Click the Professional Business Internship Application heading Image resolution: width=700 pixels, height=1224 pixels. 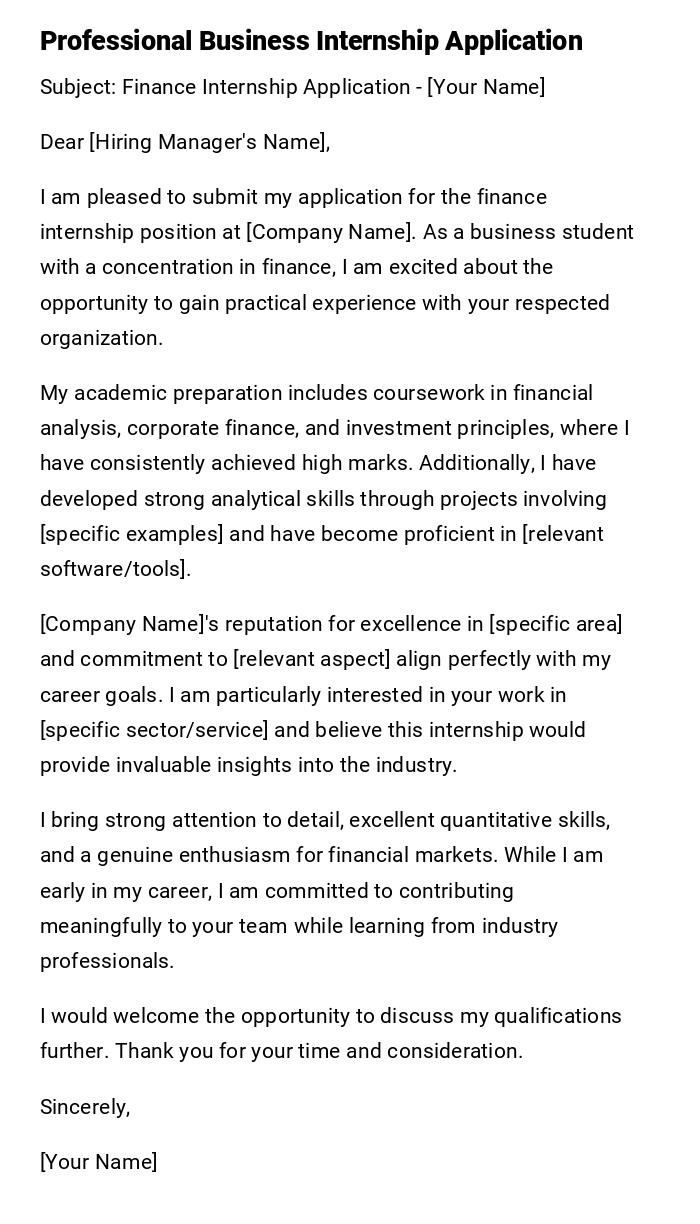(x=311, y=41)
